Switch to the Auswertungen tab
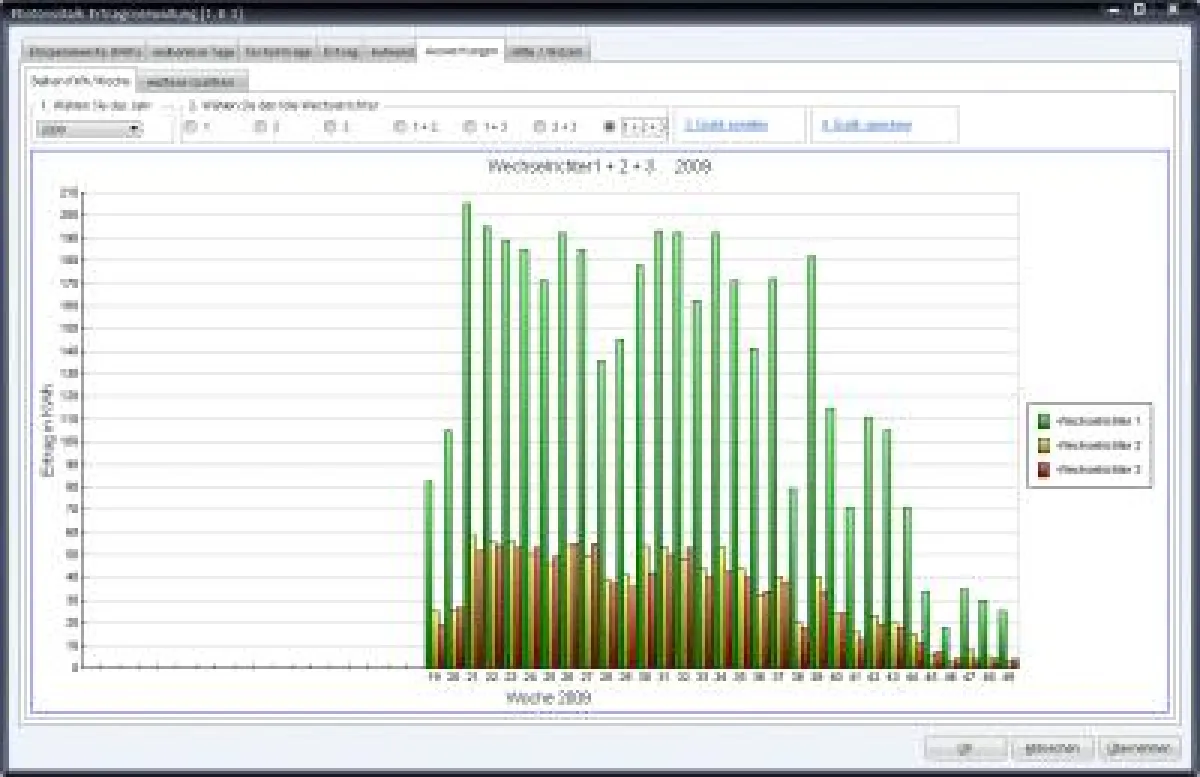The height and width of the screenshot is (777, 1200). coord(460,51)
